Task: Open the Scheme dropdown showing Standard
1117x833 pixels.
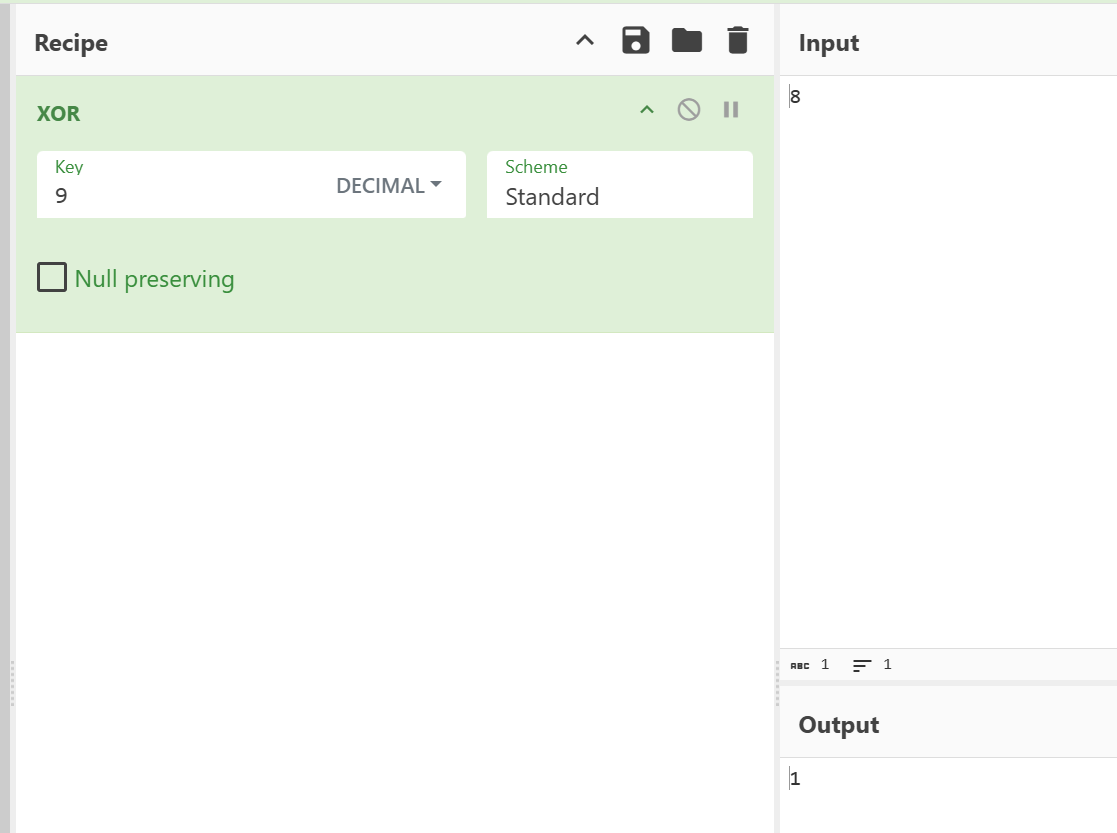Action: [619, 196]
